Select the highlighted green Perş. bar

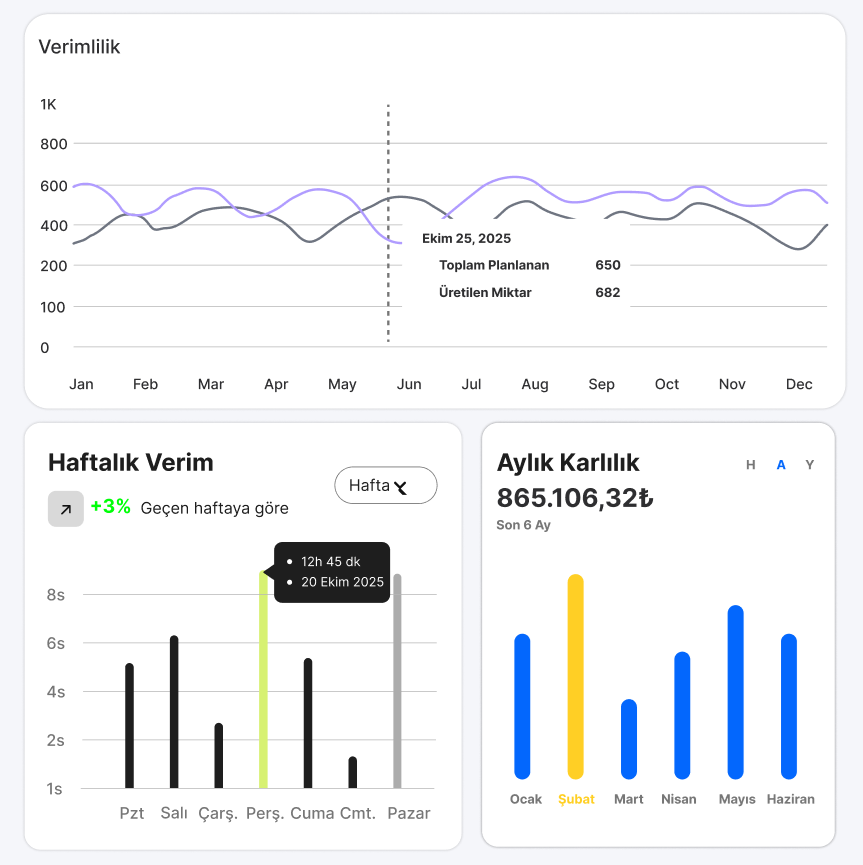(x=263, y=680)
